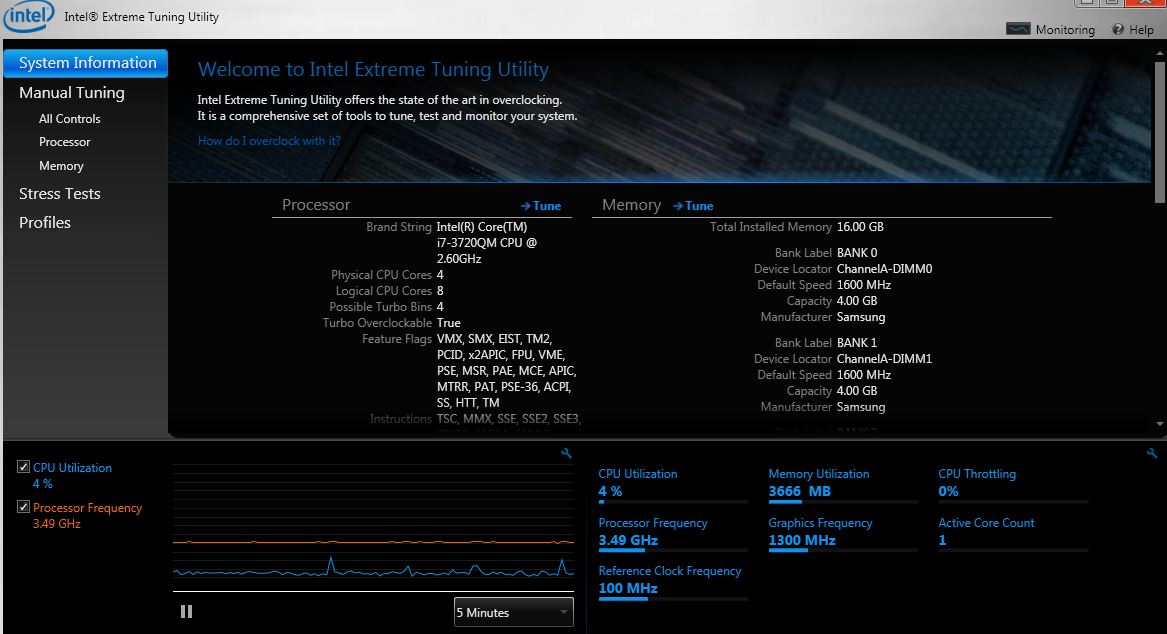Click the Total Installed Memory value 16.00 GB

860,227
